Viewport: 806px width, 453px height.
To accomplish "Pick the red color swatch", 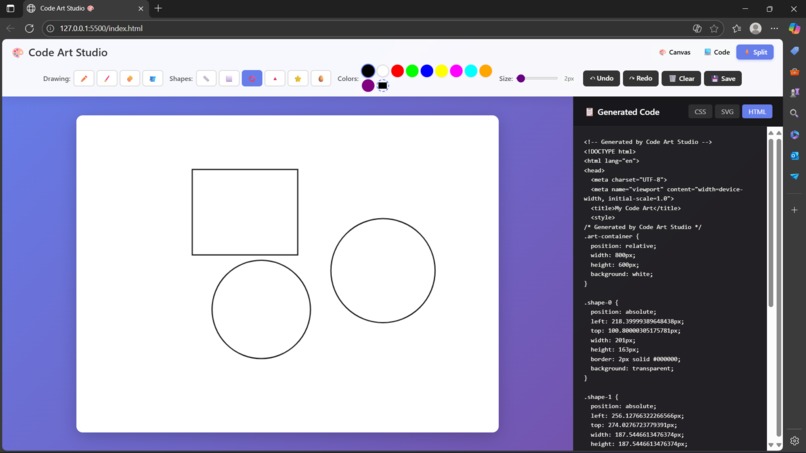I will pos(397,70).
